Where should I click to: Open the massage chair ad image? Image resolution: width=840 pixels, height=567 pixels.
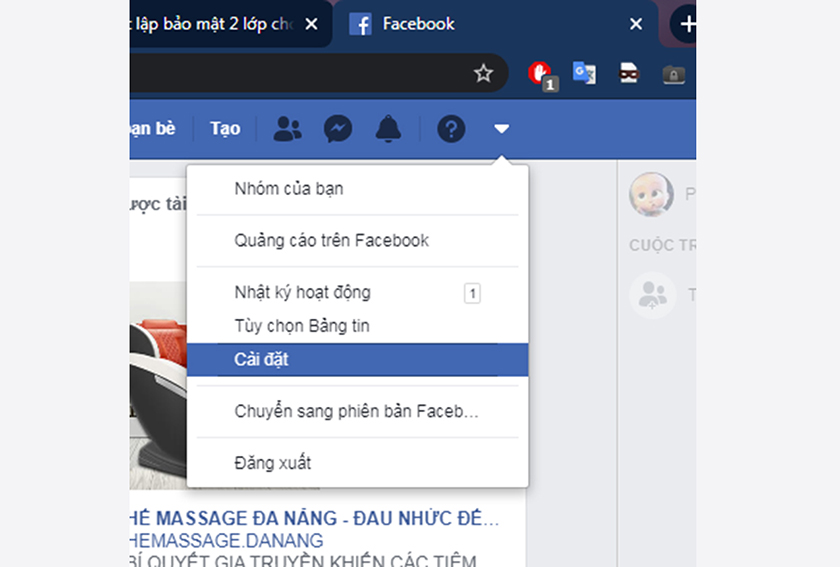[159, 385]
